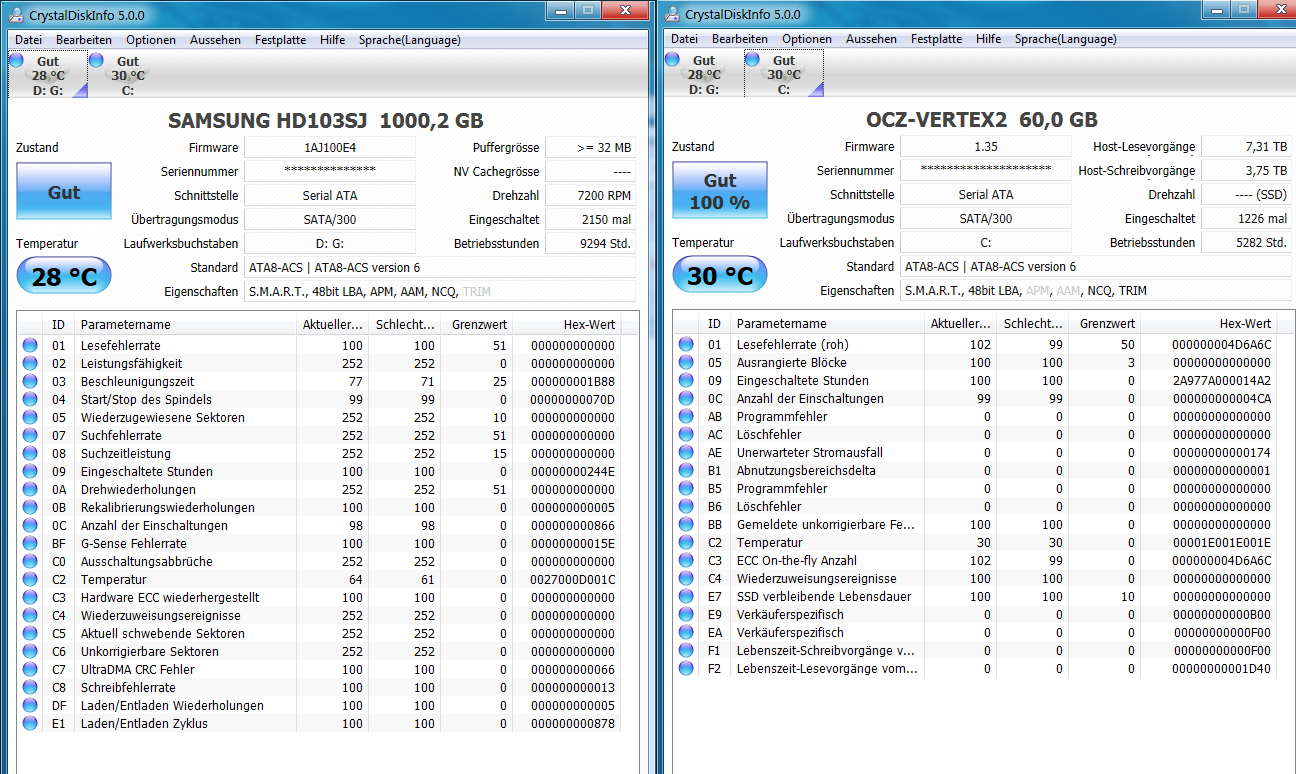Select D: G: disk tab in left window
1296x774 pixels.
[47, 75]
